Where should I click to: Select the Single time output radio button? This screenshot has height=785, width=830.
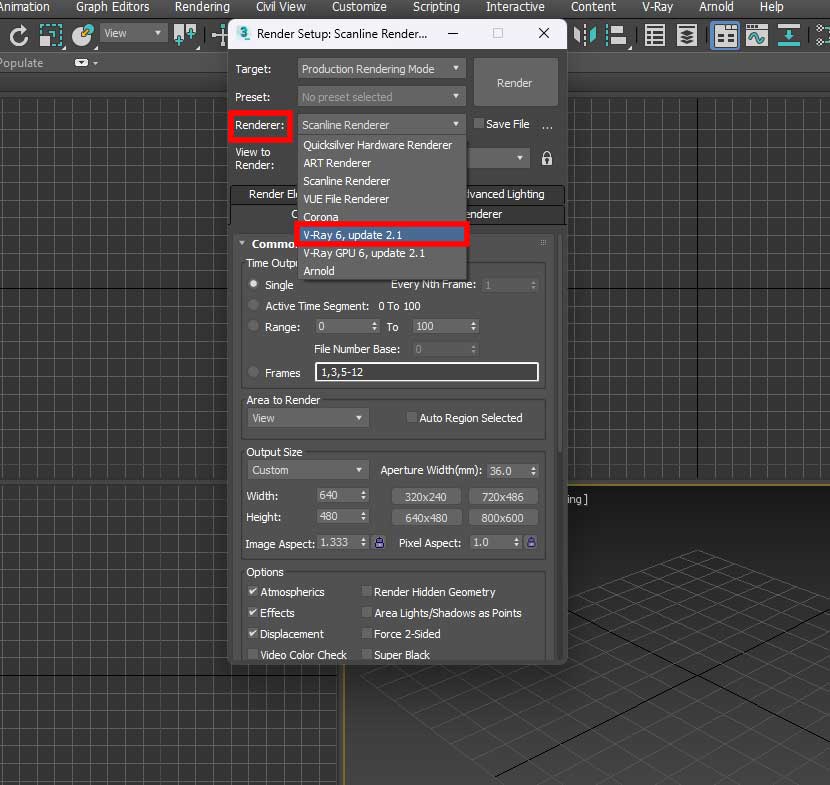[x=254, y=284]
